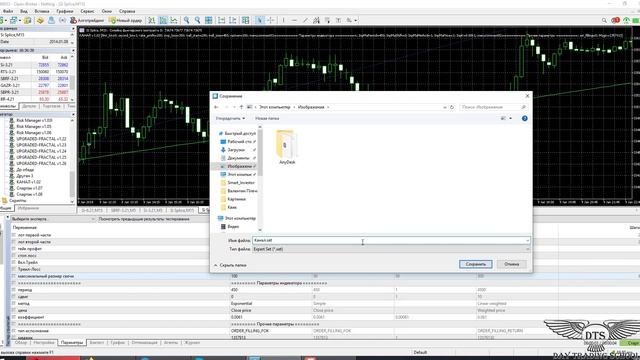Tick checkbox for 'лот второй части'
Image resolution: width=640 pixels, height=360 pixels.
pos(14,242)
